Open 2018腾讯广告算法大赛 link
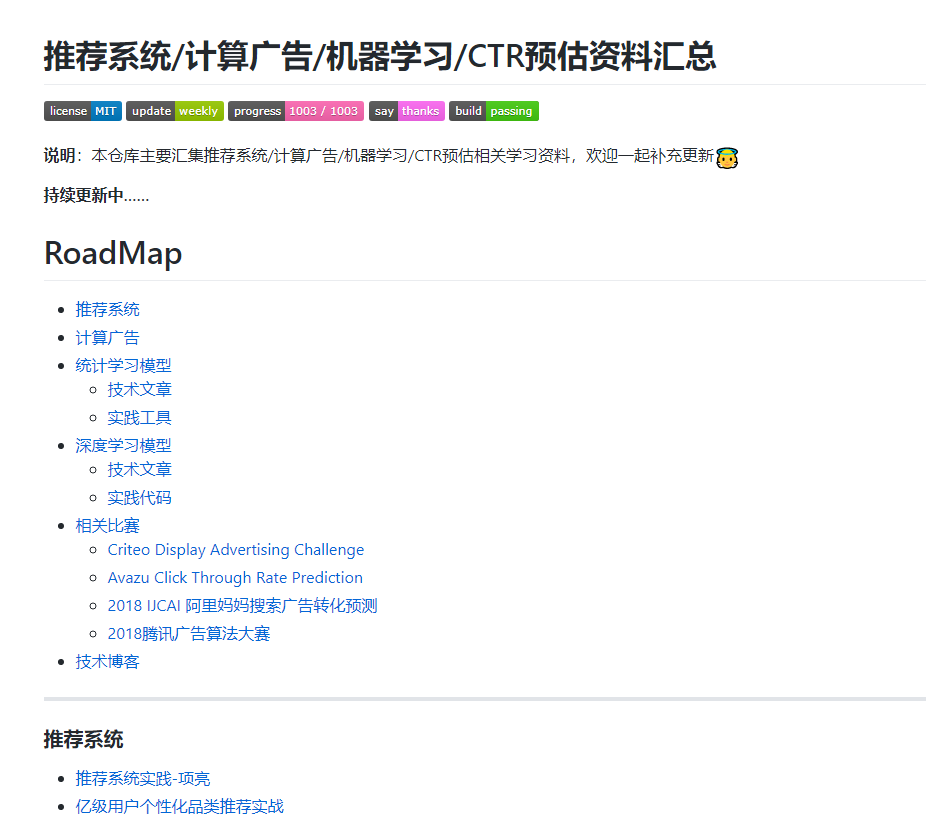Viewport: 934px width, 838px height. coord(189,634)
